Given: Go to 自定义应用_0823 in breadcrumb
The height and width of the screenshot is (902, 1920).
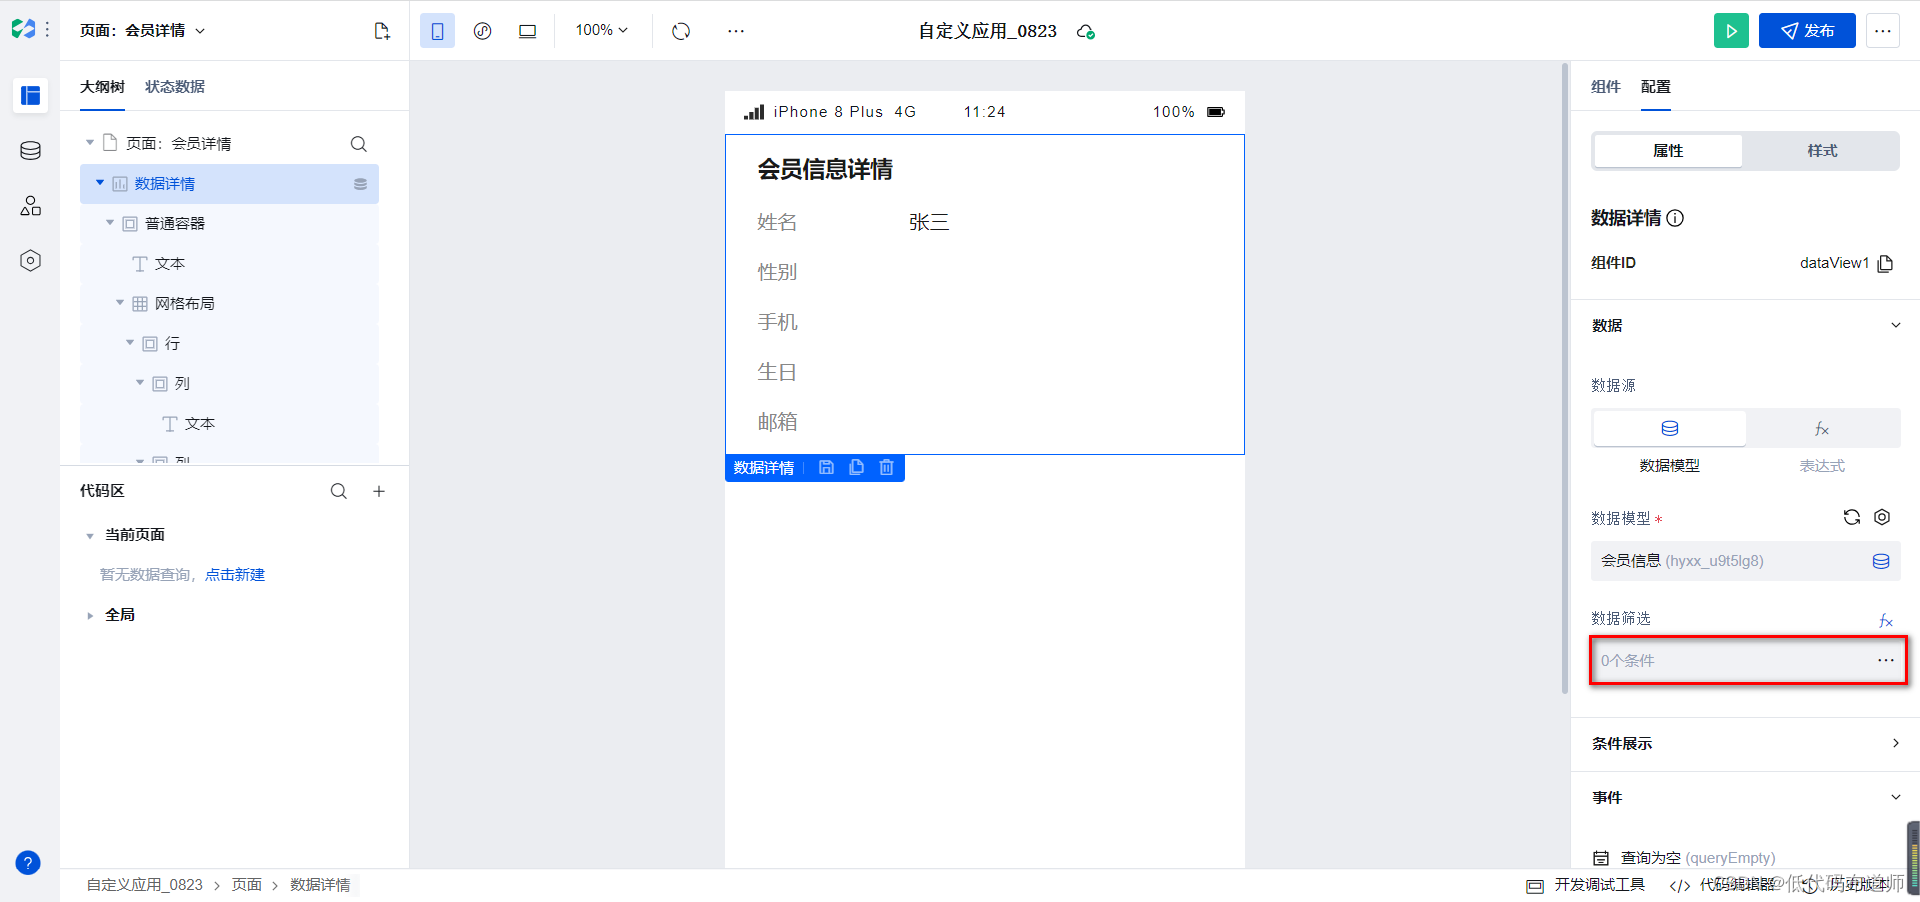Looking at the screenshot, I should [x=144, y=885].
